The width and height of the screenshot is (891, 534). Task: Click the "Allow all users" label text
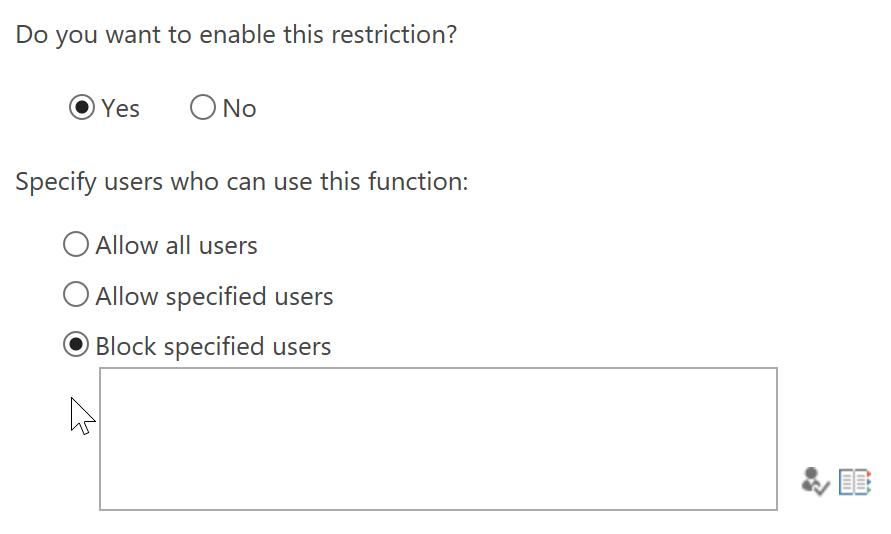pyautogui.click(x=176, y=245)
